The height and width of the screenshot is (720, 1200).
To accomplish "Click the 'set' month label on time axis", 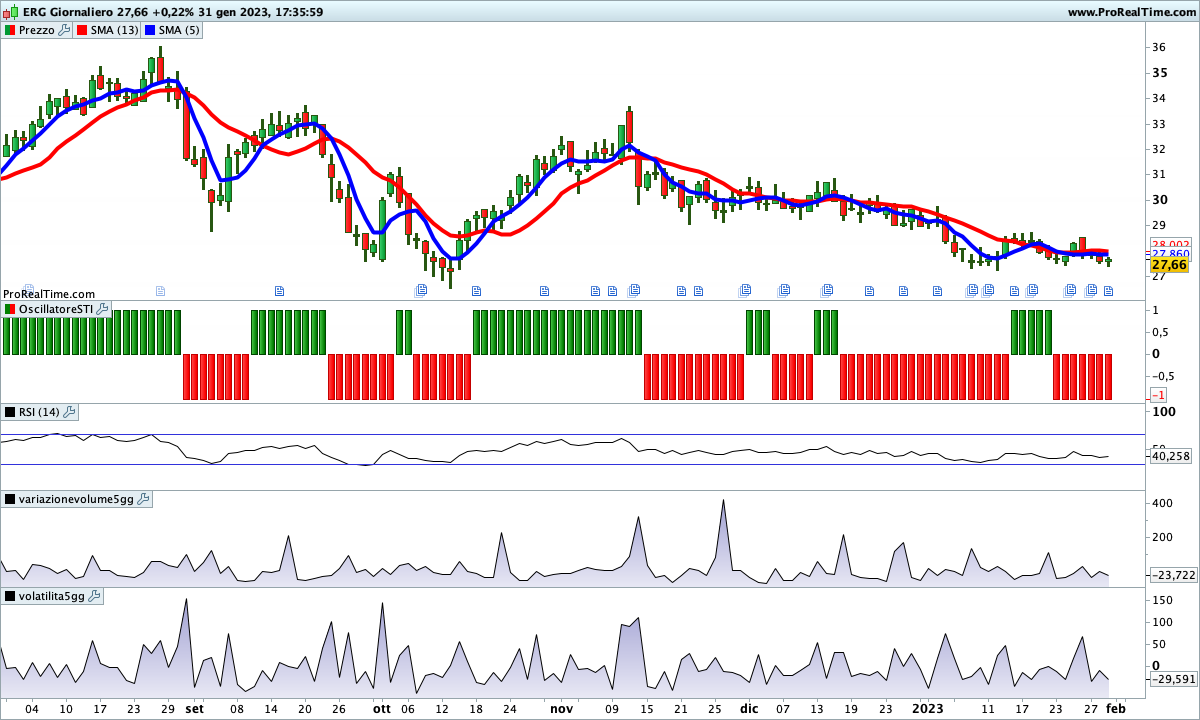I will coord(194,708).
